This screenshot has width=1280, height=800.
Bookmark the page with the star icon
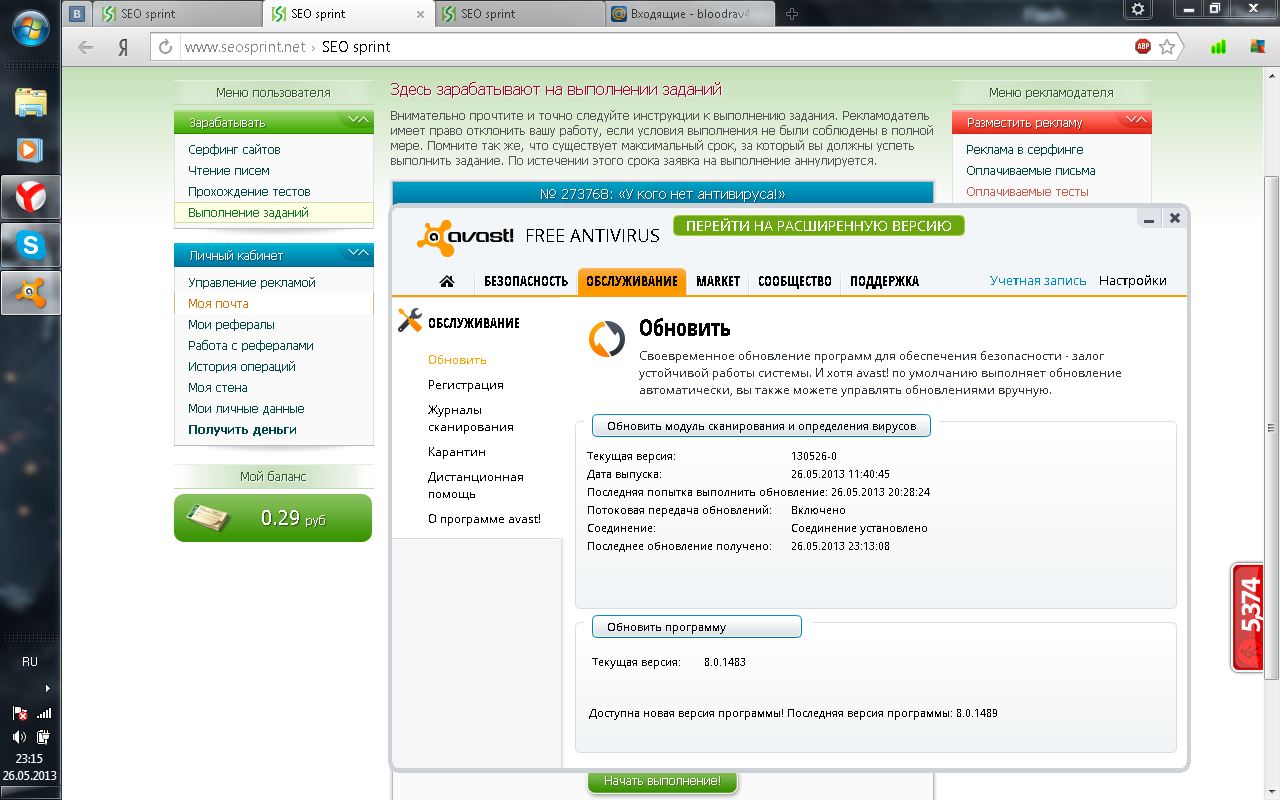click(1167, 46)
